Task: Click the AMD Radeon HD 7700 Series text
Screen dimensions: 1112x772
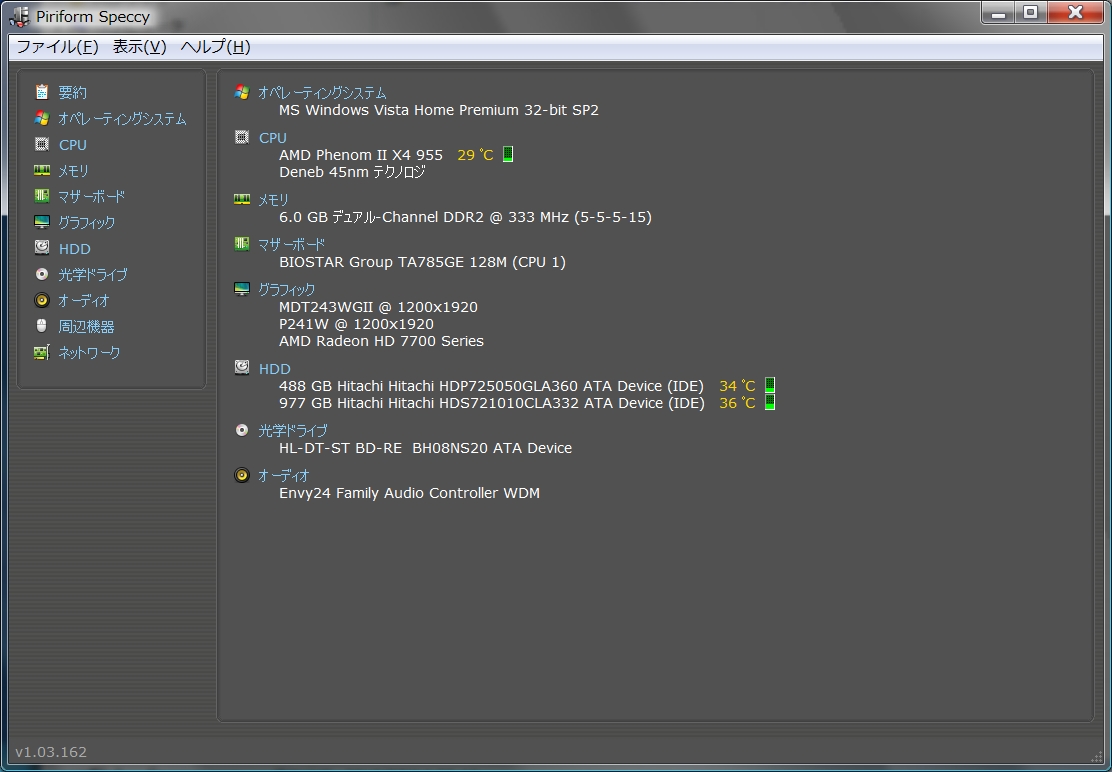Action: click(382, 341)
